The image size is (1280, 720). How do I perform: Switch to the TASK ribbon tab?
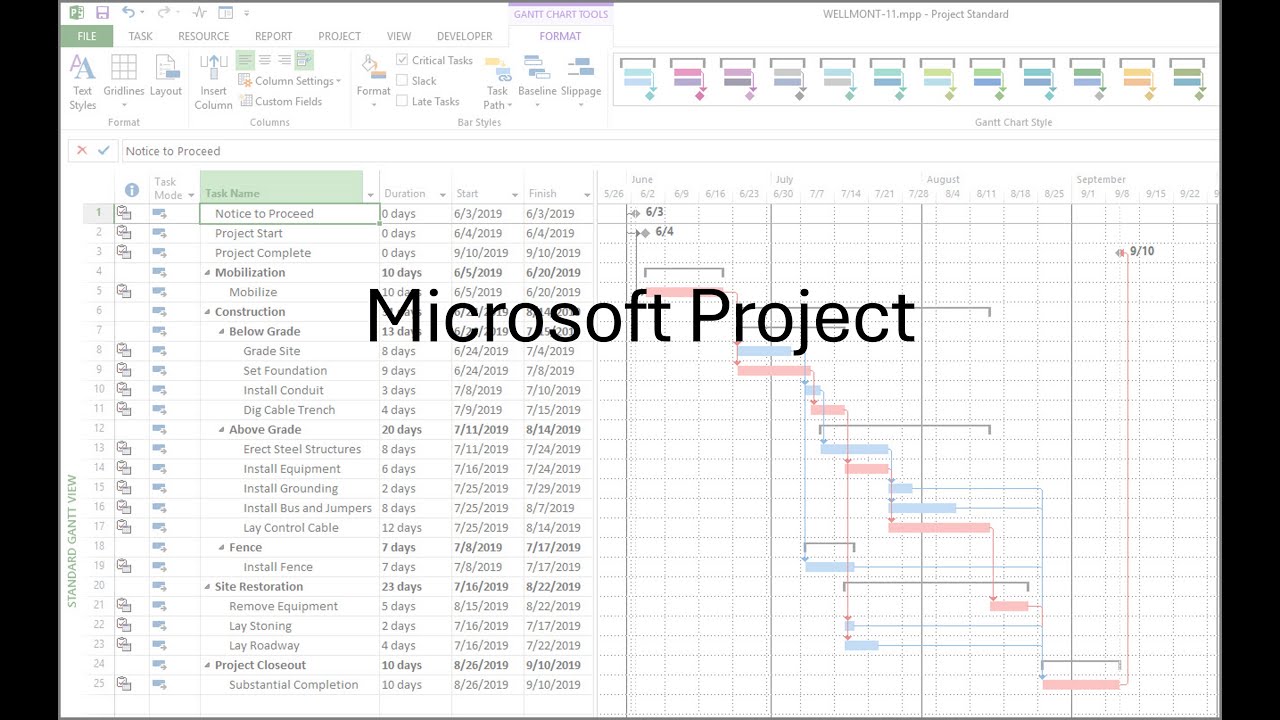[x=140, y=36]
